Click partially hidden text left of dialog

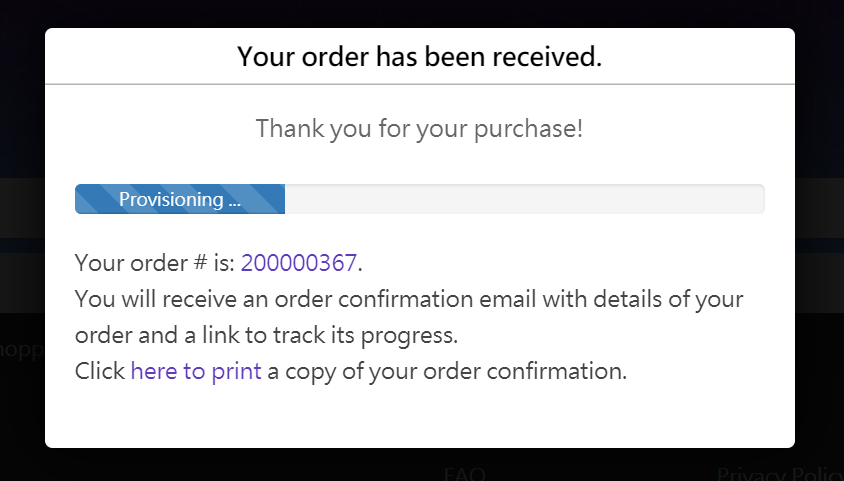click(22, 351)
